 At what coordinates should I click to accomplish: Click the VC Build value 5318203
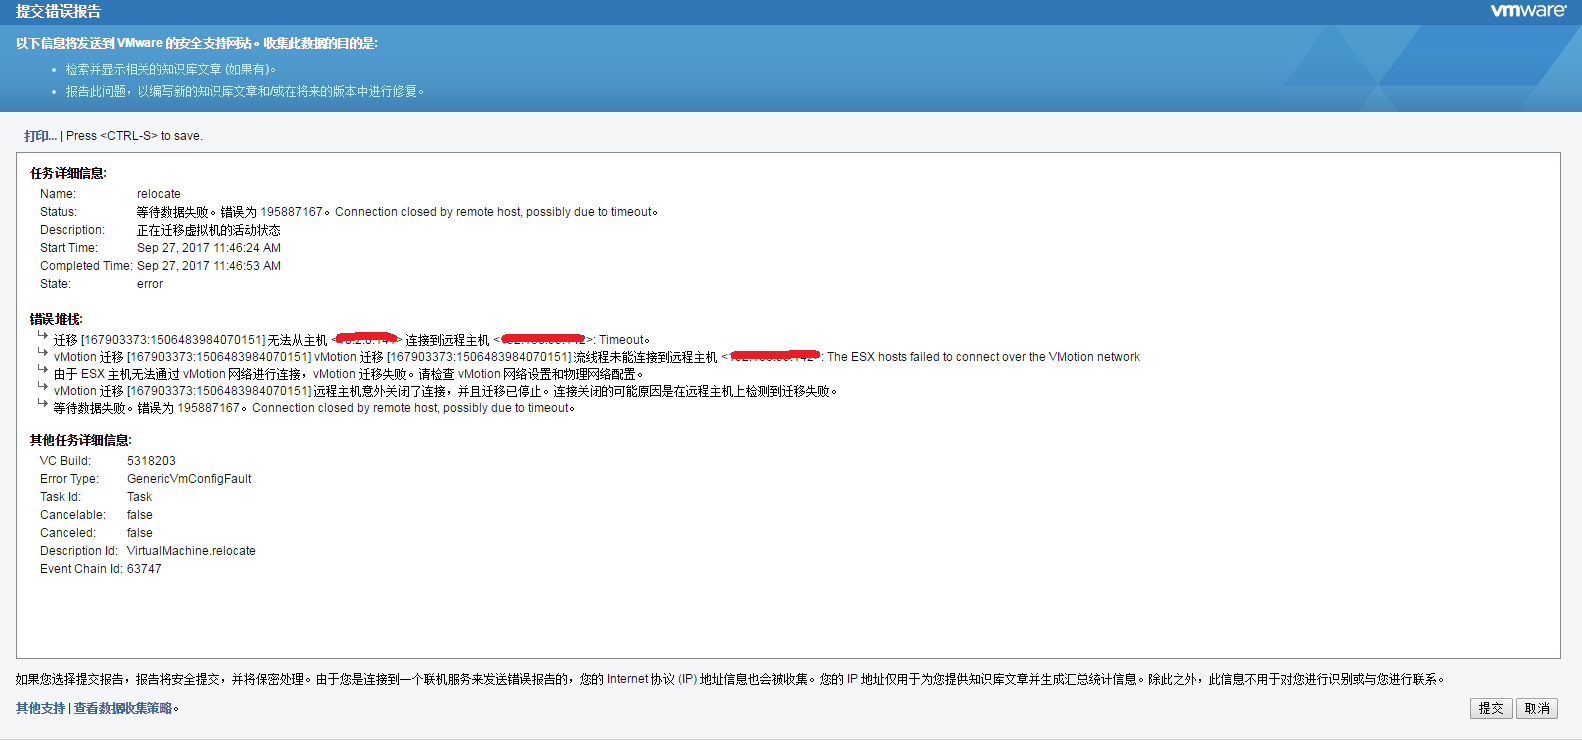point(151,461)
